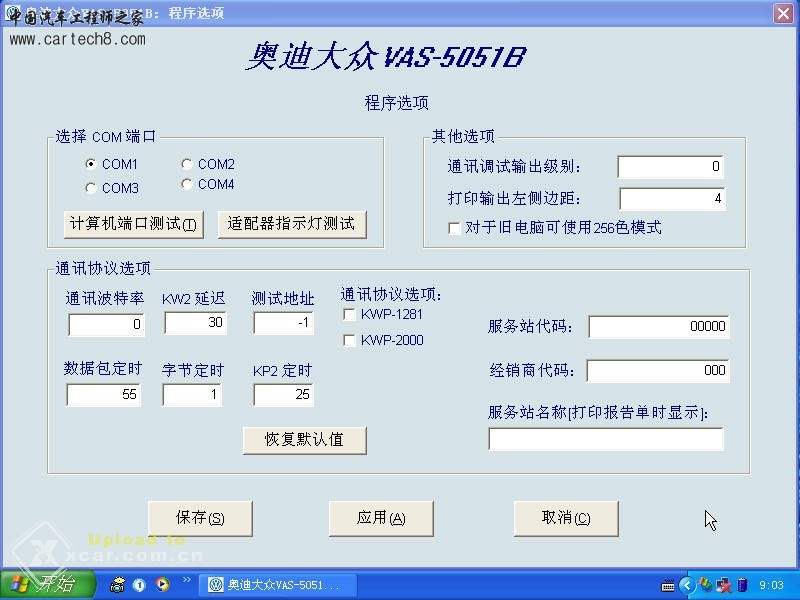This screenshot has width=800, height=600.
Task: Focus the 测试地址 input field
Action: (284, 323)
